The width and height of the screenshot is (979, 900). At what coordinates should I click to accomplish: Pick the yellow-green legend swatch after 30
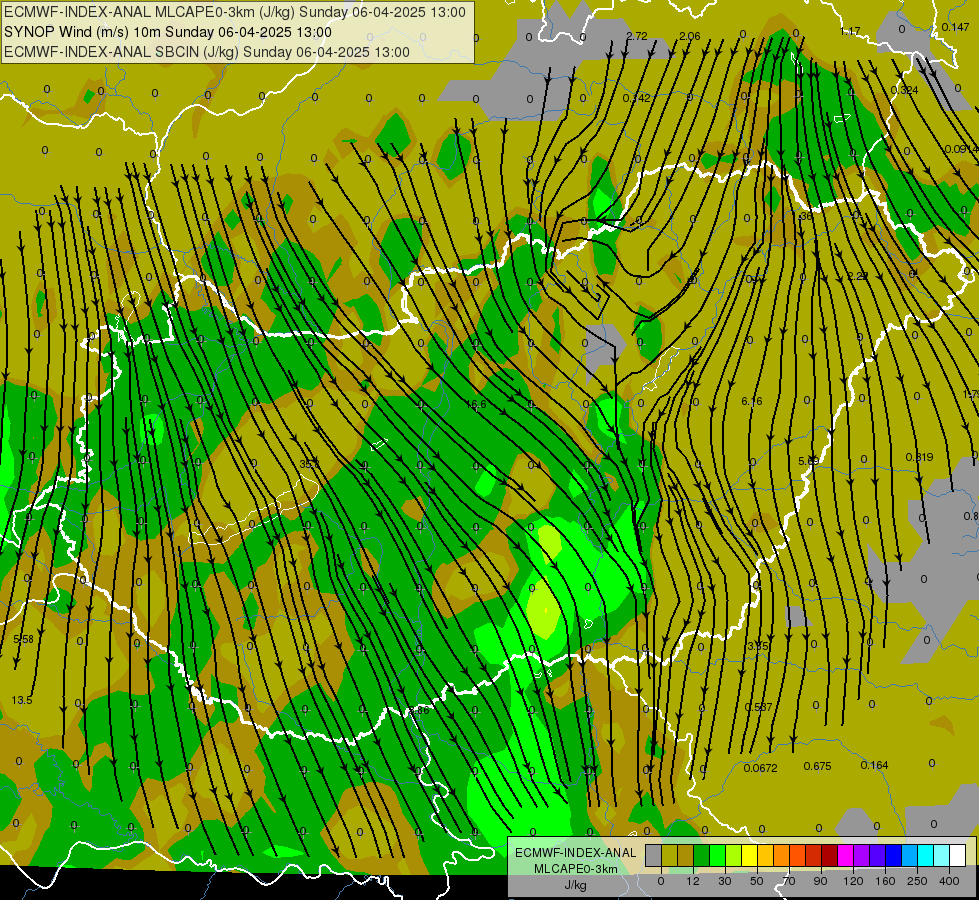(x=734, y=855)
